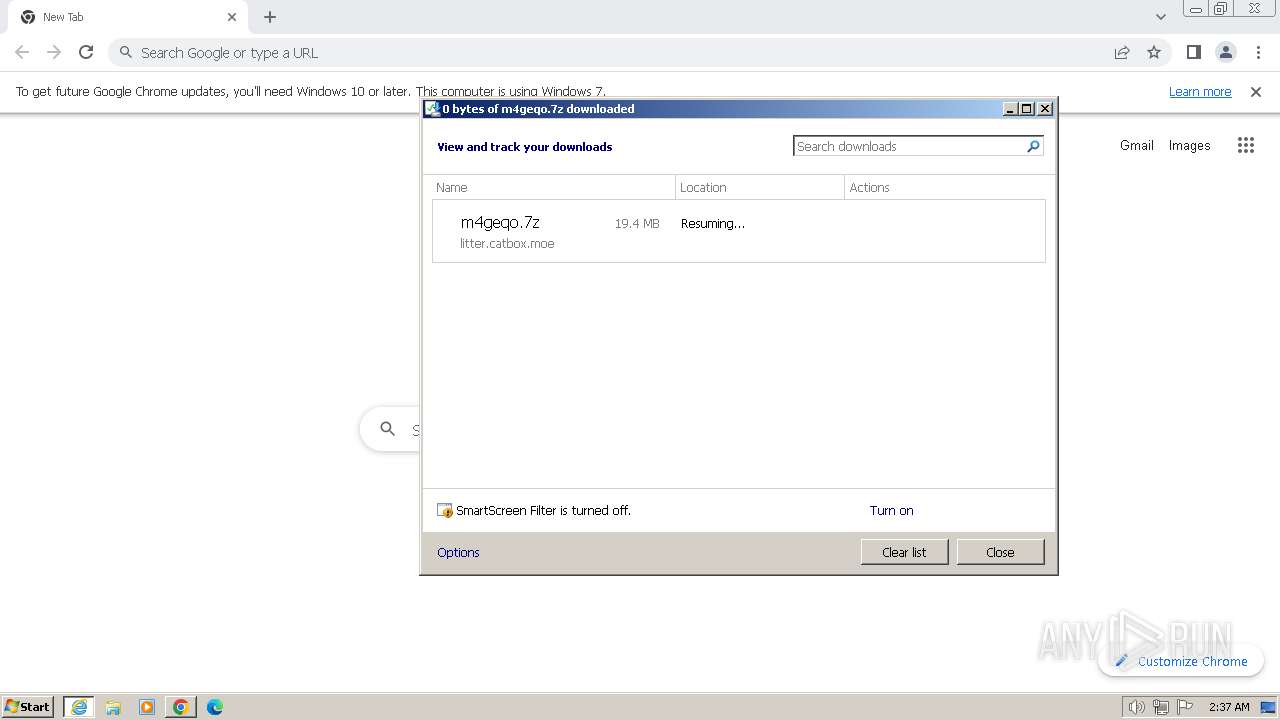The height and width of the screenshot is (720, 1280).
Task: Click the SmartScreen shield icon
Action: (x=445, y=510)
